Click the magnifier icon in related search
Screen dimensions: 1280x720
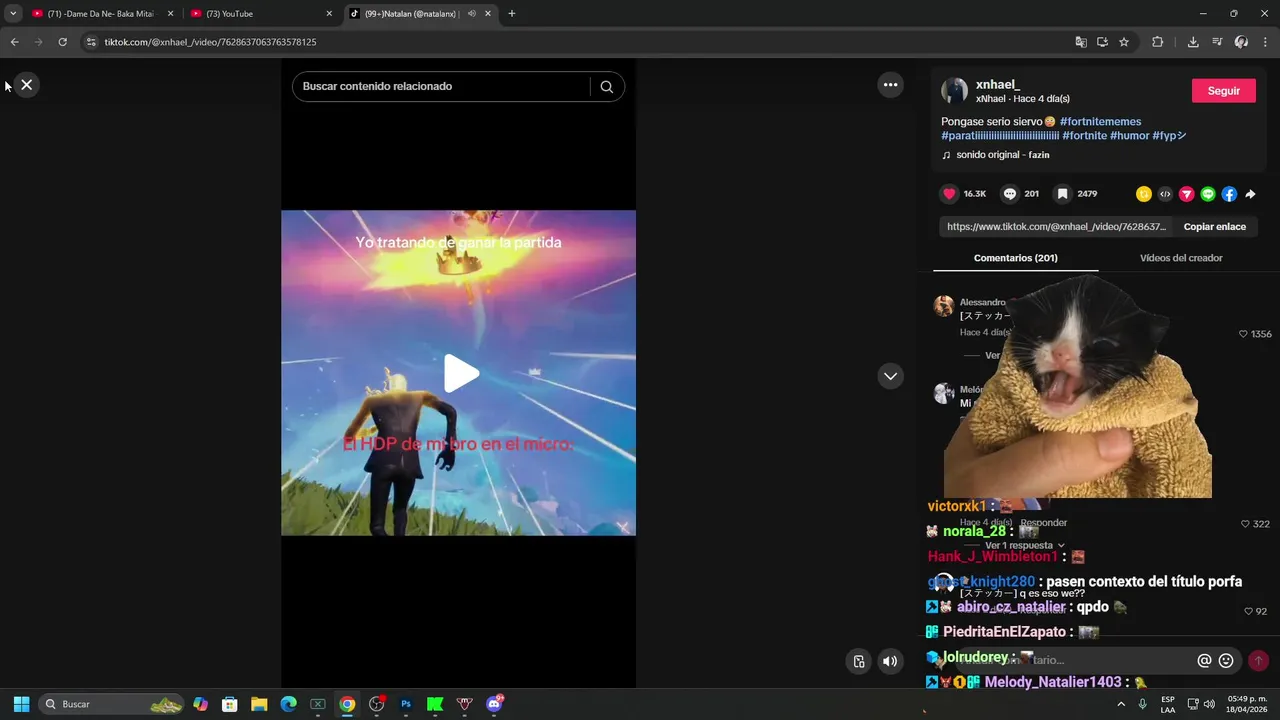tap(606, 87)
